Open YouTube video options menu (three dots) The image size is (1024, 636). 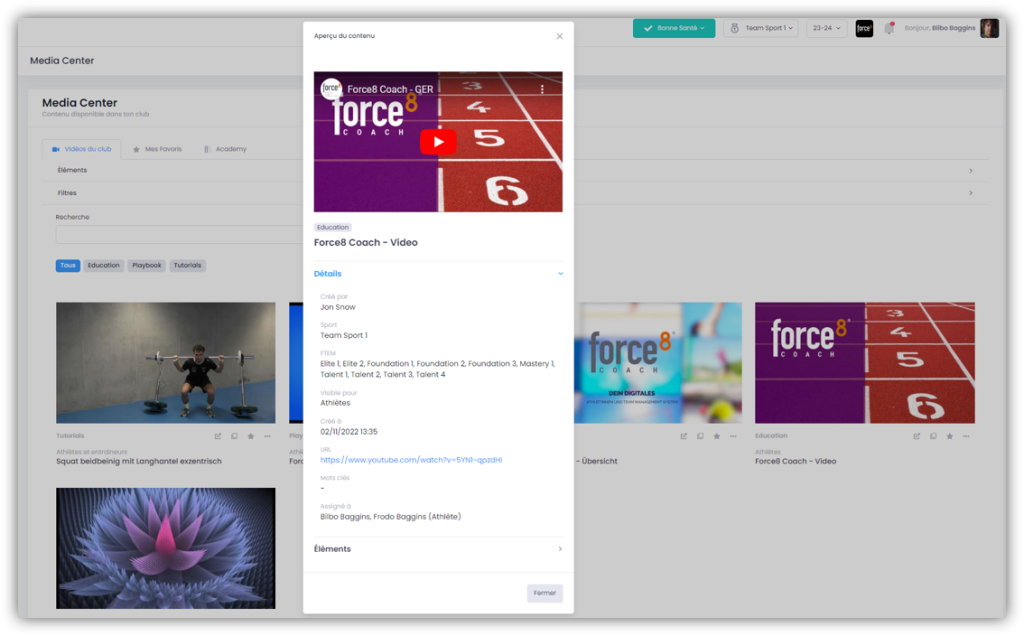coord(543,89)
